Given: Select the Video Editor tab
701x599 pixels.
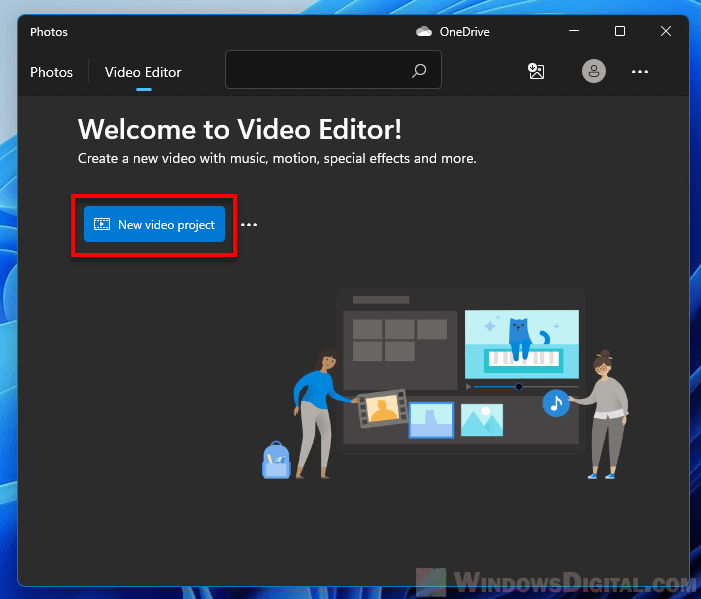Looking at the screenshot, I should [x=143, y=72].
